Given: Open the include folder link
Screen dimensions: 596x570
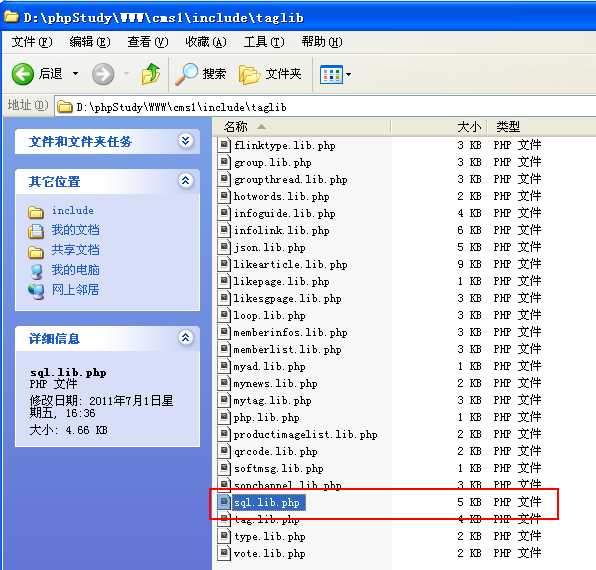Looking at the screenshot, I should point(73,211).
